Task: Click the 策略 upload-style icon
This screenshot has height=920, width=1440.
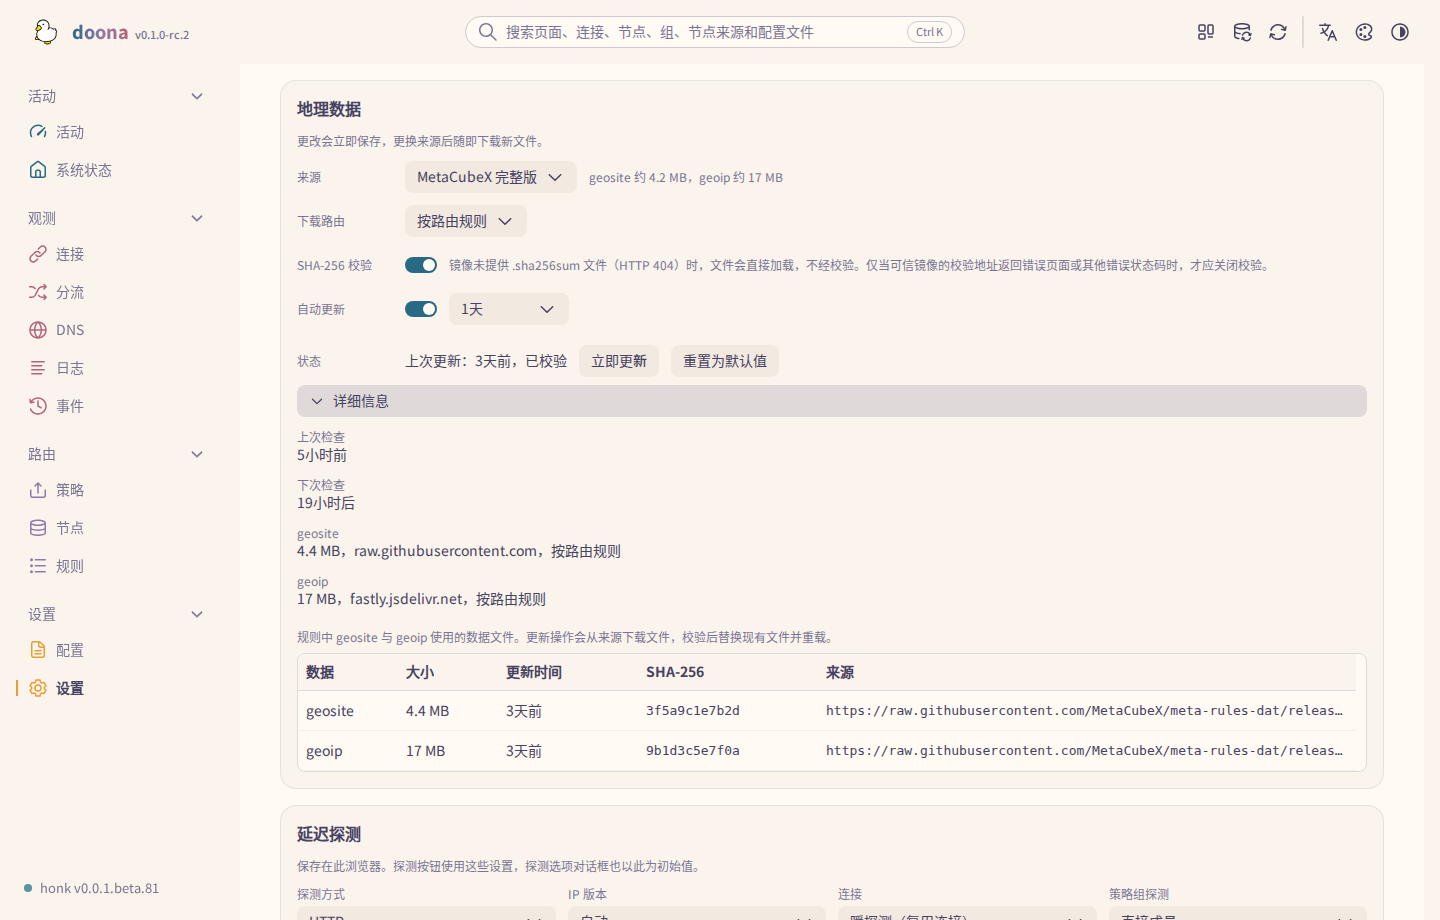Action: [x=38, y=490]
